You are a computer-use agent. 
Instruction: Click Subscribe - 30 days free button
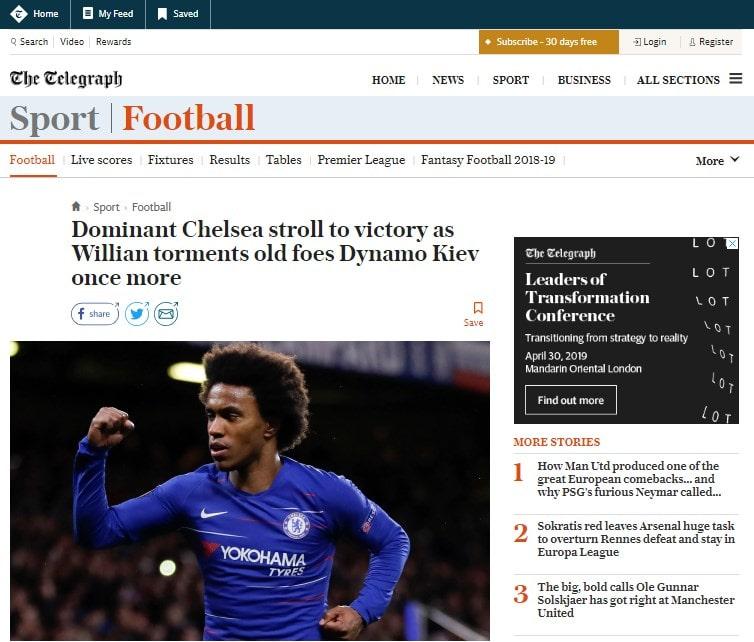[549, 42]
